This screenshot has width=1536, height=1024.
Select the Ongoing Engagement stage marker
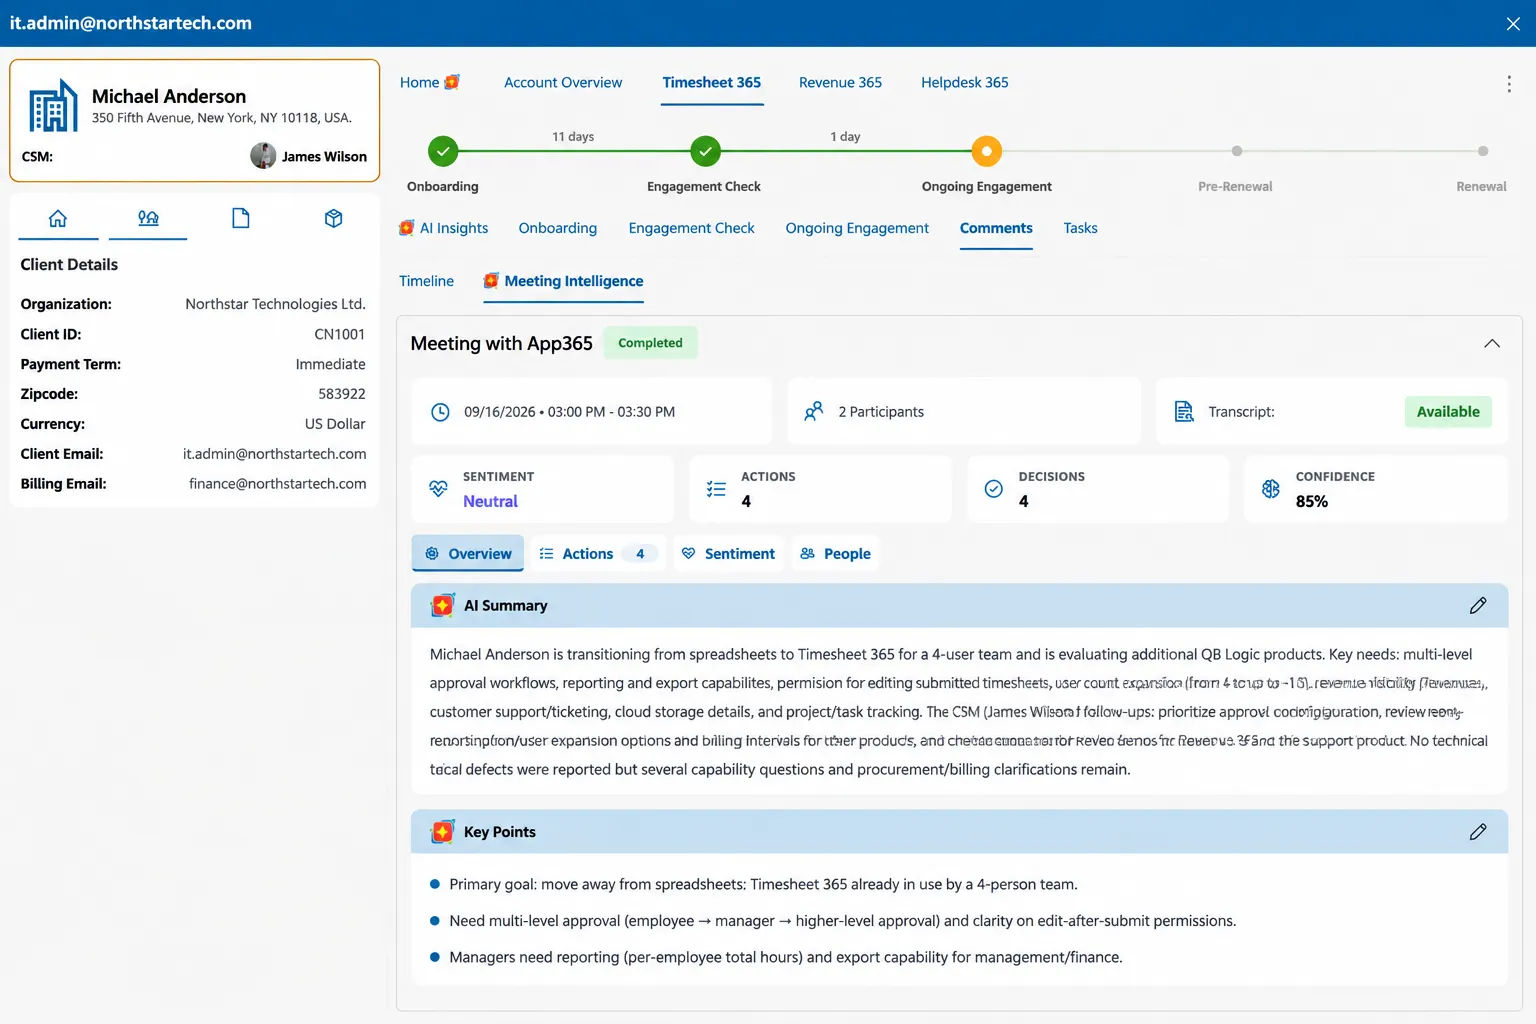pos(986,151)
